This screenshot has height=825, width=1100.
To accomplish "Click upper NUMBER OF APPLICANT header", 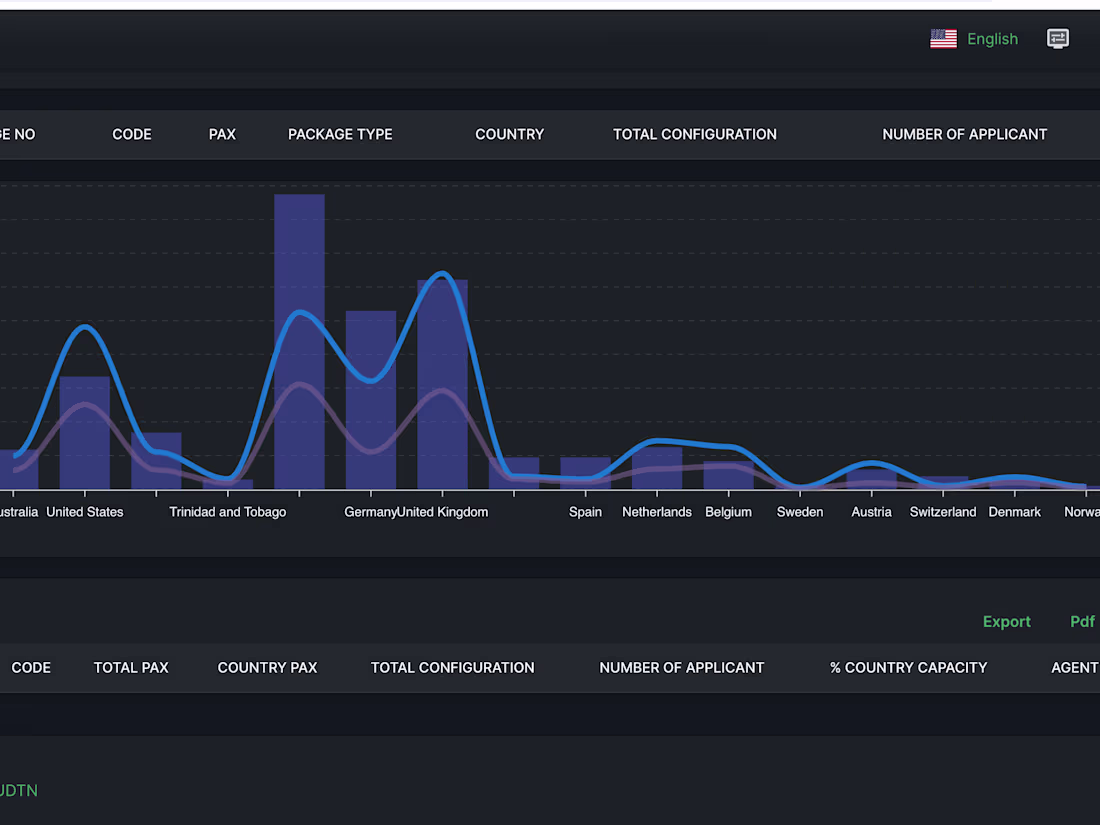I will click(x=965, y=134).
